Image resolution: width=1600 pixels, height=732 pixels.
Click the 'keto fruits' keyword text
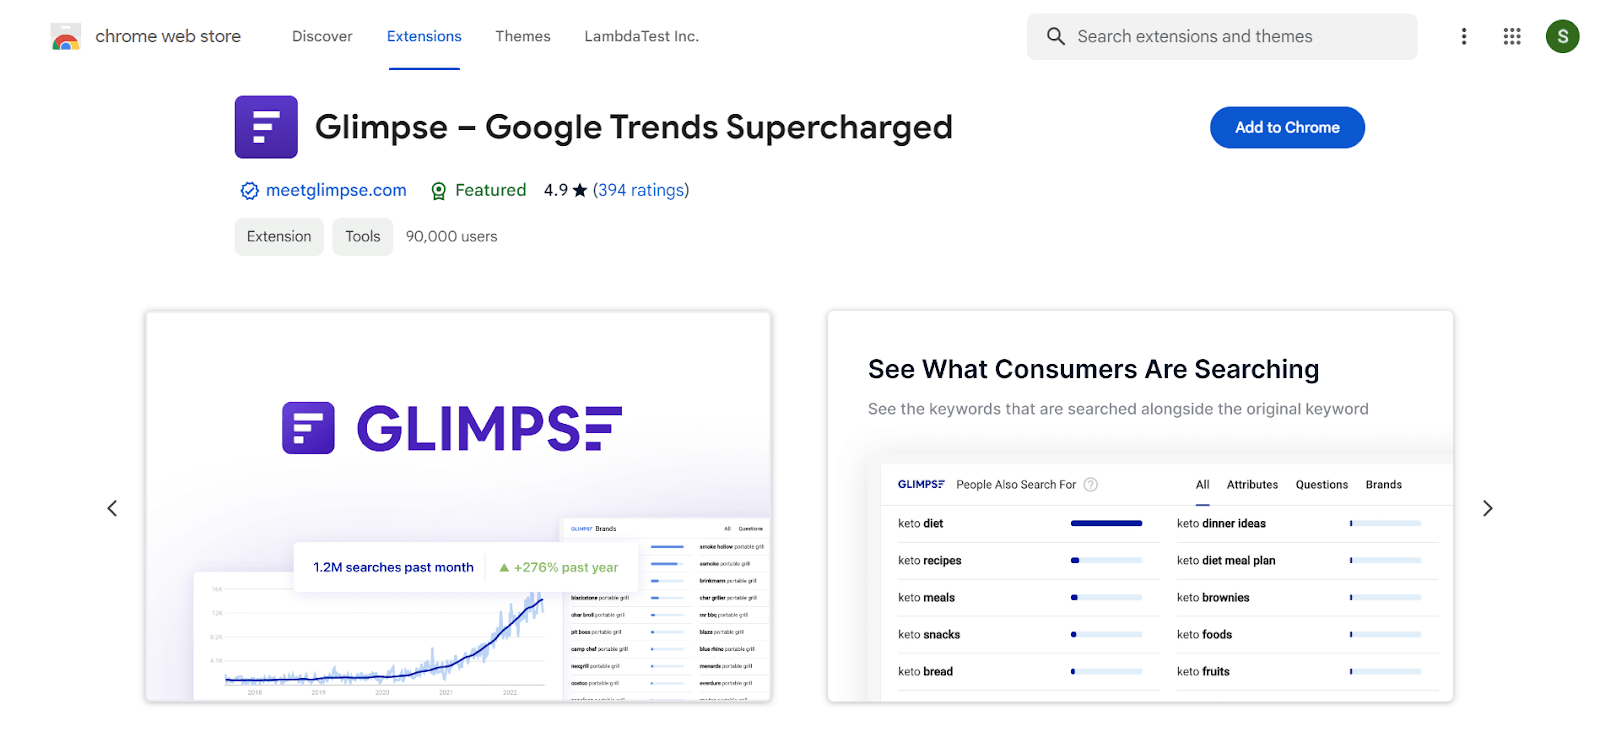coord(1203,671)
